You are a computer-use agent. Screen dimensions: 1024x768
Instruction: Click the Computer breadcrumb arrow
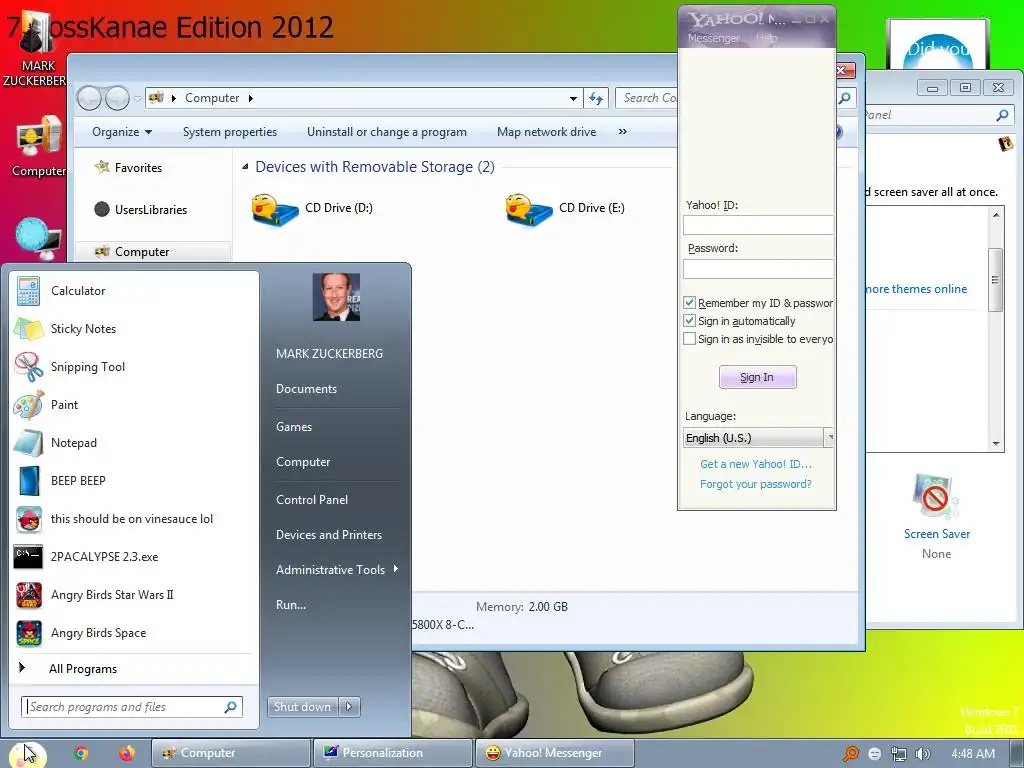tap(251, 99)
